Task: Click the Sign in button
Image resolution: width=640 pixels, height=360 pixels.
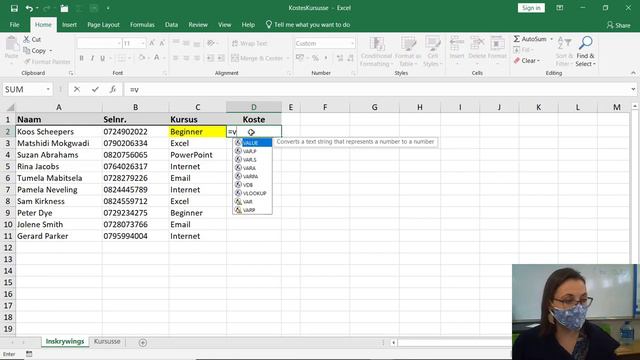Action: [x=531, y=8]
